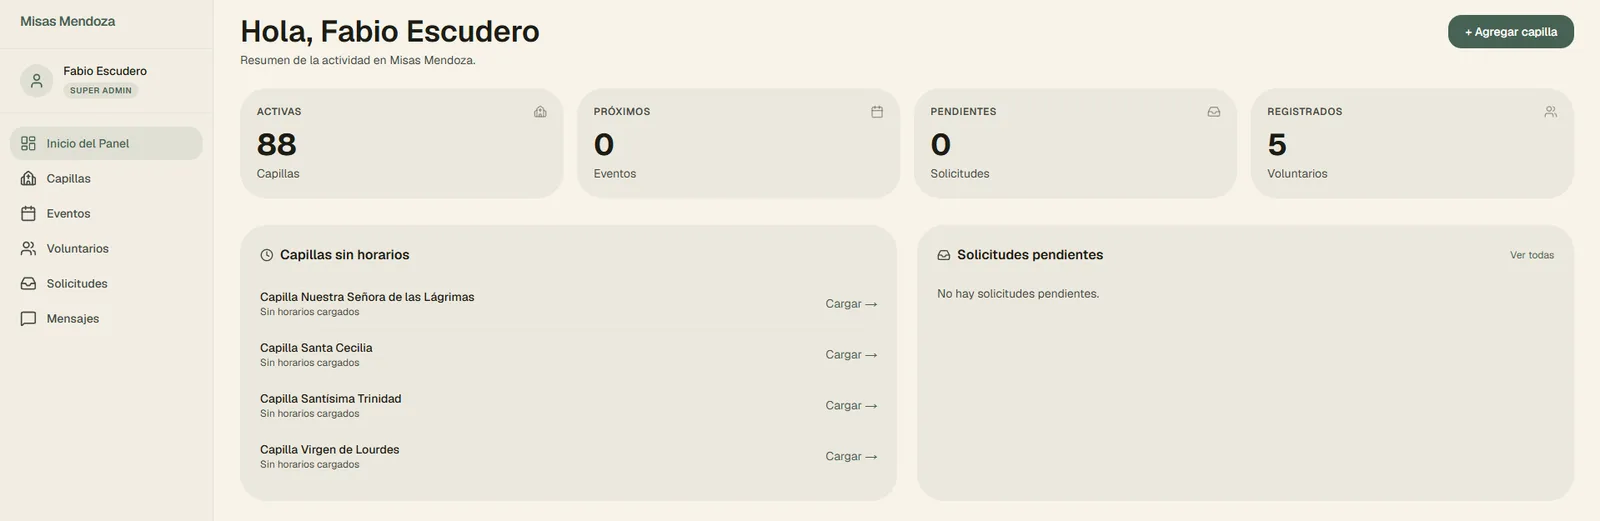Screen dimensions: 1600x521
Task: Click the Solicitudes inbox icon in sidebar
Action: coord(28,283)
